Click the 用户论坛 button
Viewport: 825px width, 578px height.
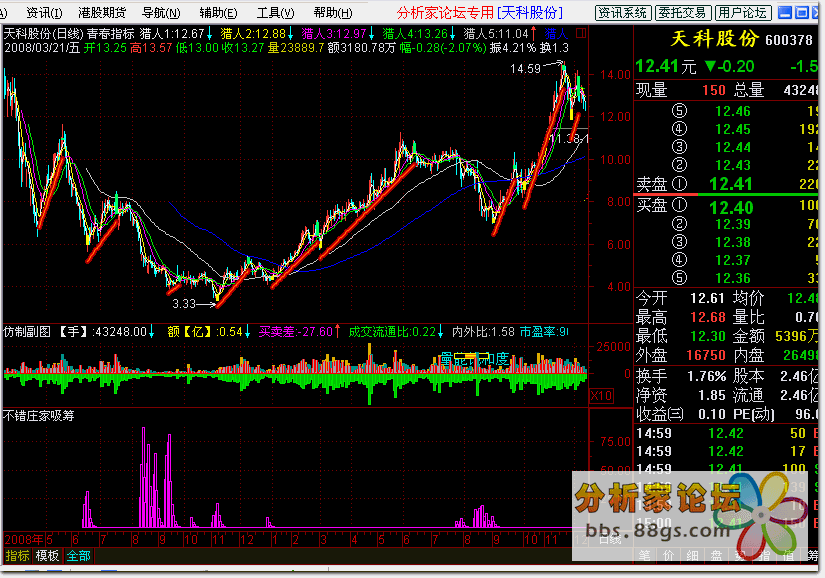point(743,13)
